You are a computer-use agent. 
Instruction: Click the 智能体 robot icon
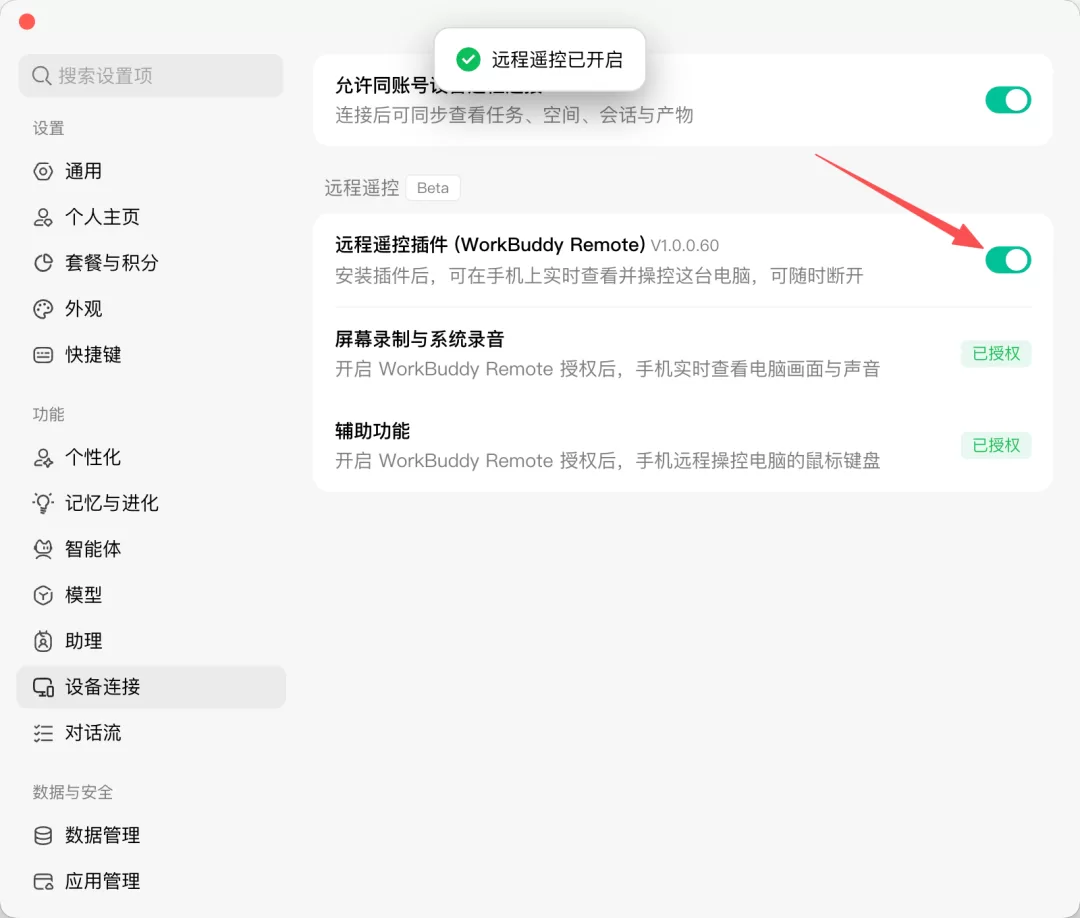tap(43, 550)
